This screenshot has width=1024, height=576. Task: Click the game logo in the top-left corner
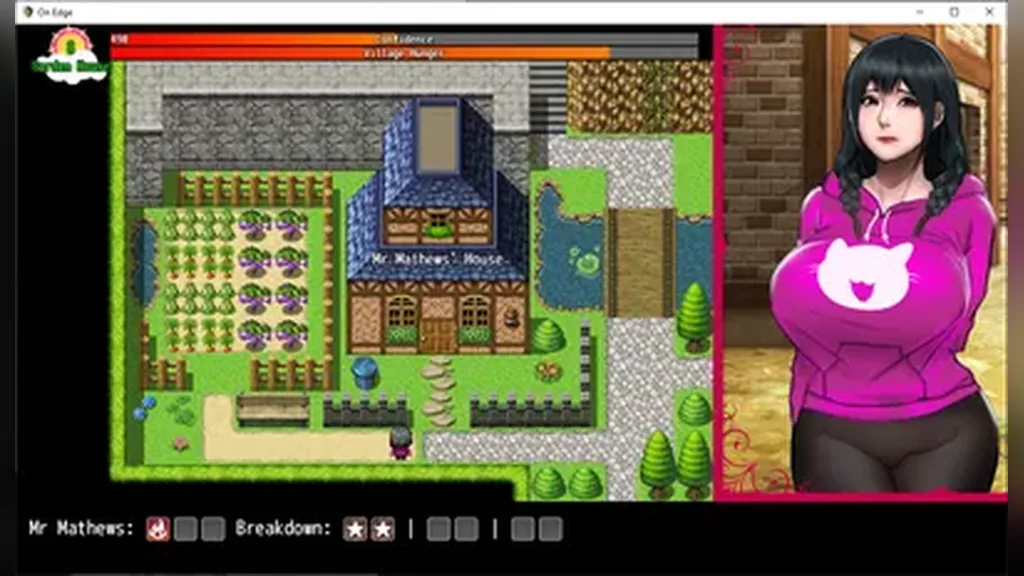pos(70,56)
